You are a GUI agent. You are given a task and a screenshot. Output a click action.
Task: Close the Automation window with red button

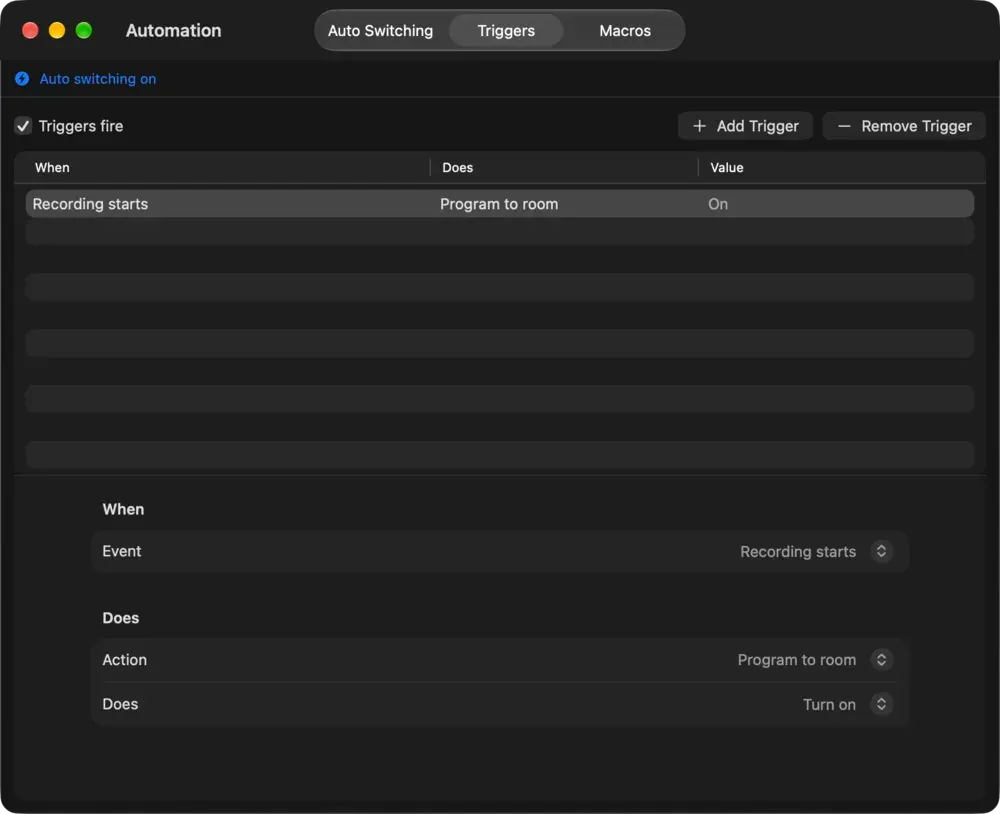click(30, 31)
